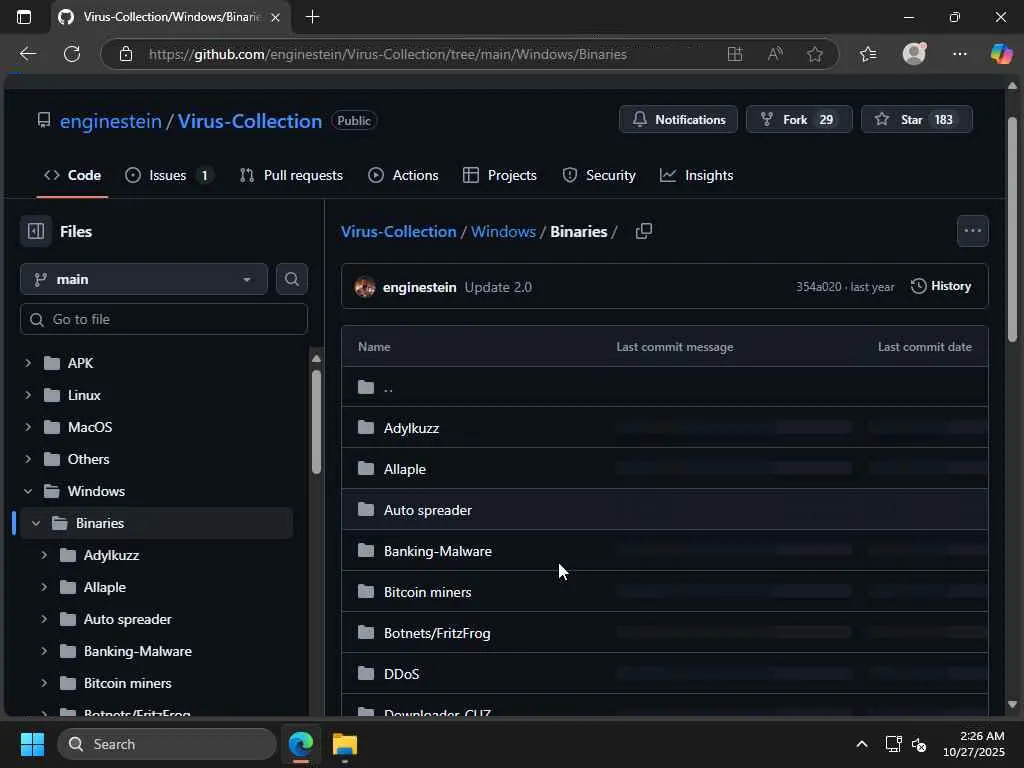
Task: Add this page to favorites with the star icon
Action: [814, 54]
